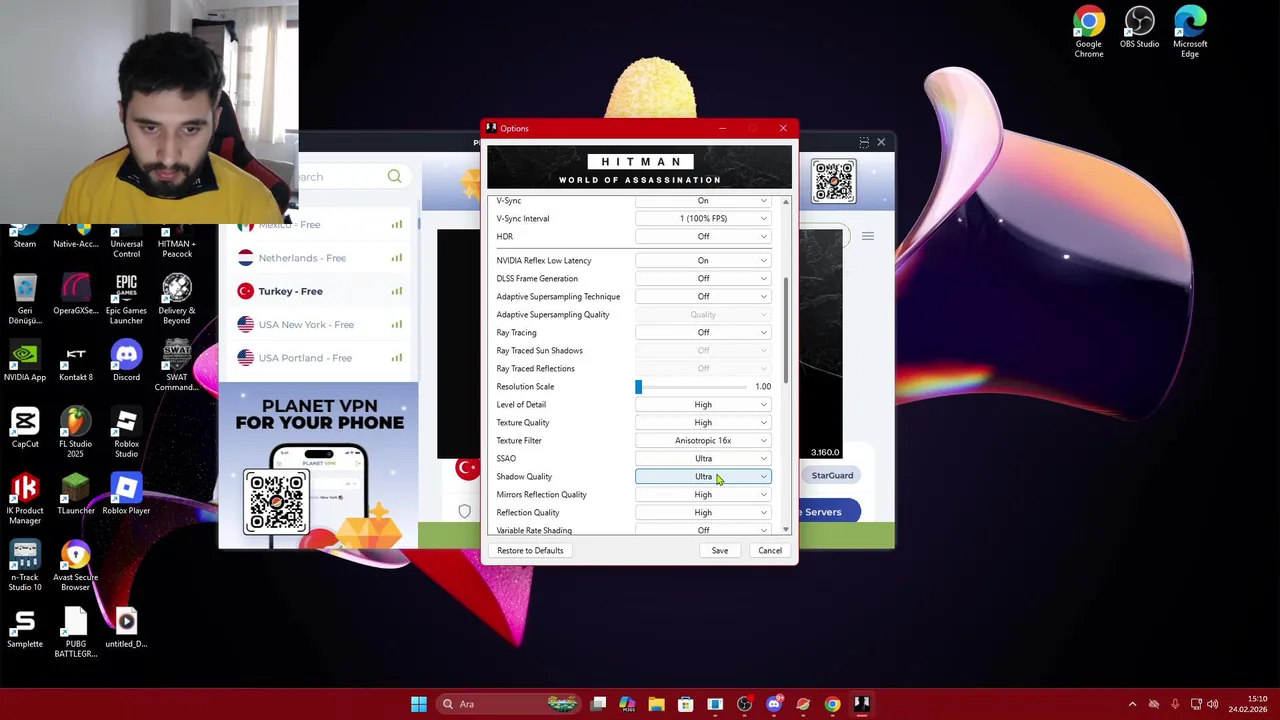Select the Epic Games Launcher icon
Viewport: 1280px width, 720px height.
click(126, 299)
